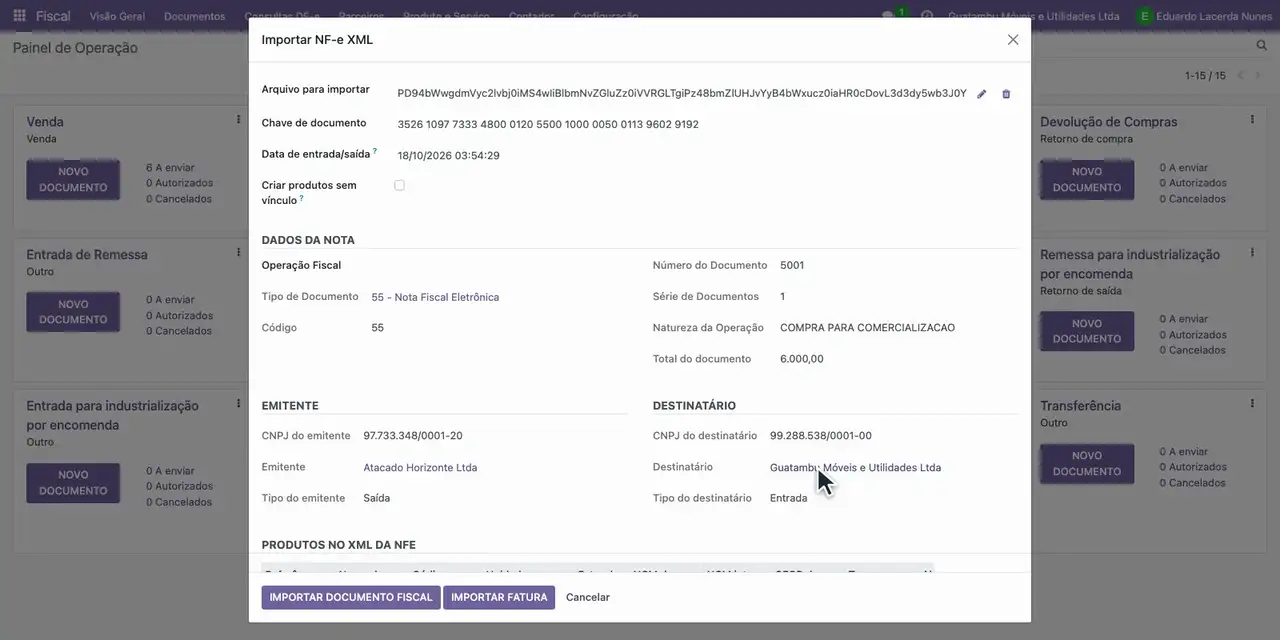Image resolution: width=1280 pixels, height=640 pixels.
Task: Click the Fiscal app title
Action: coord(53,16)
